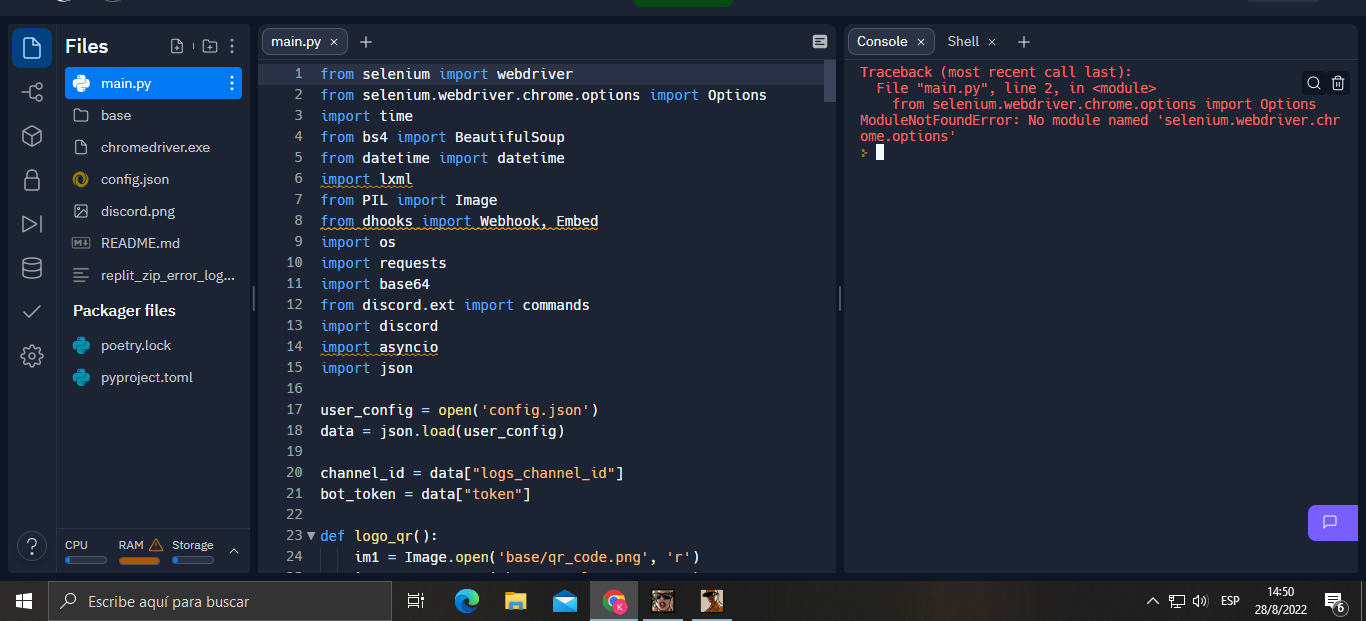Collapse the logo_qr function fold arrow
This screenshot has height=621, width=1366.
tap(311, 536)
